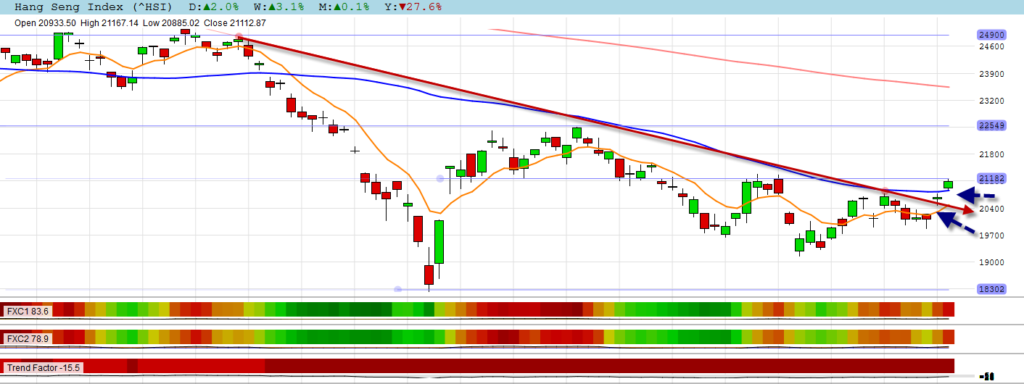1024x384 pixels.
Task: Click the 23200 price axis label
Action: click(x=991, y=101)
